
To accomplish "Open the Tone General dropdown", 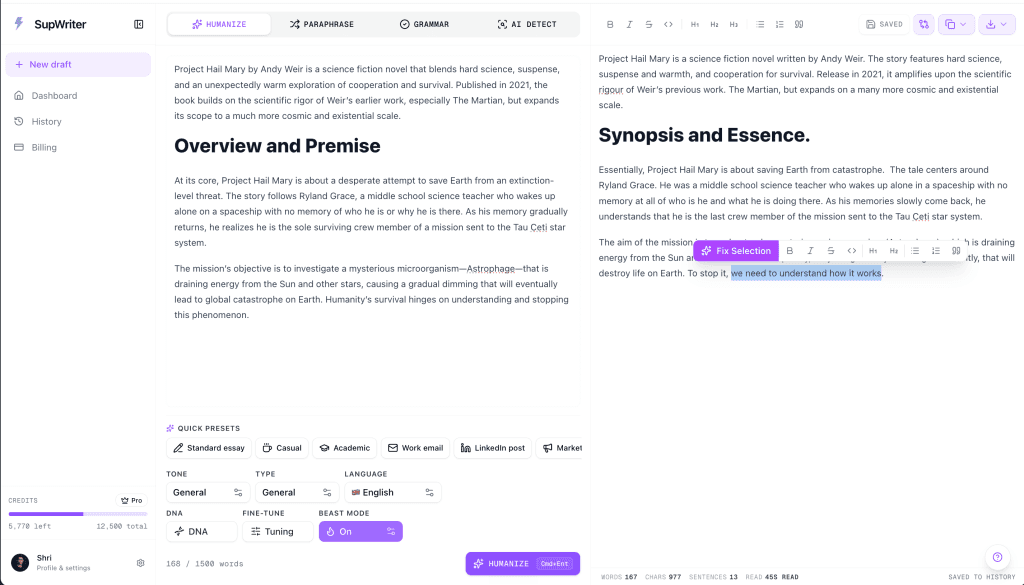I will pos(208,492).
